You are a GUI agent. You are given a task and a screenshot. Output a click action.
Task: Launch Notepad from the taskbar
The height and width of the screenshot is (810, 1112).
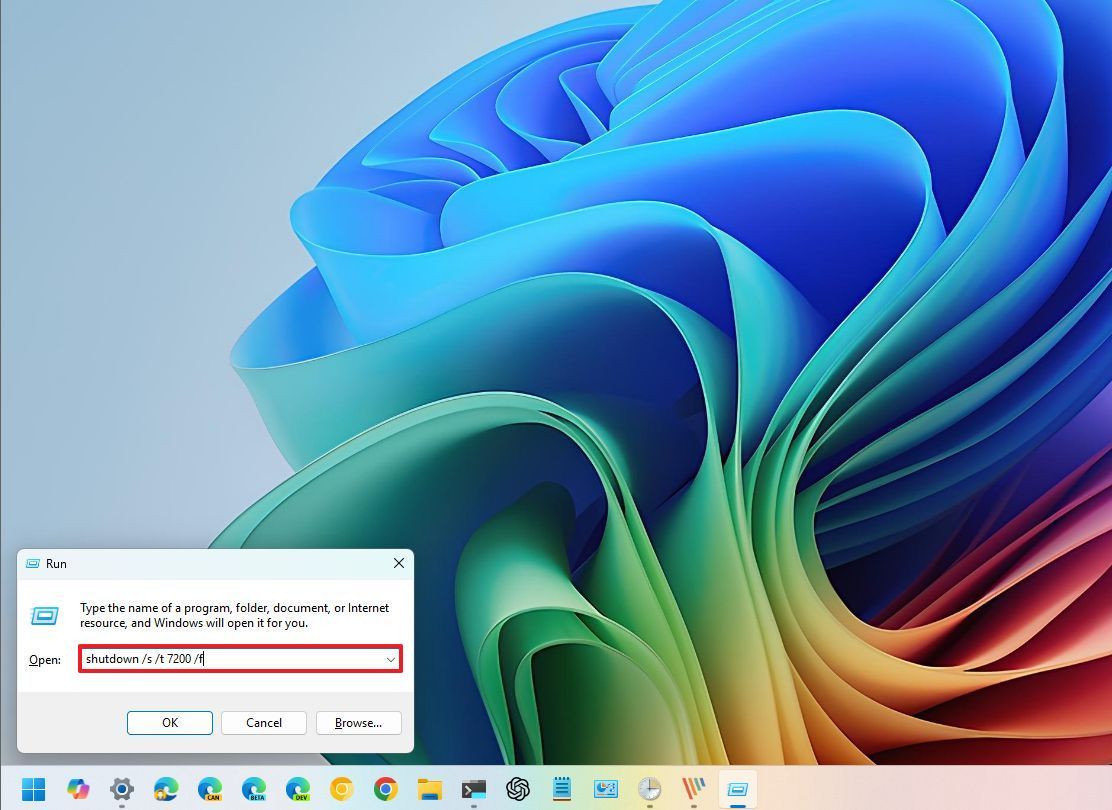pos(561,789)
